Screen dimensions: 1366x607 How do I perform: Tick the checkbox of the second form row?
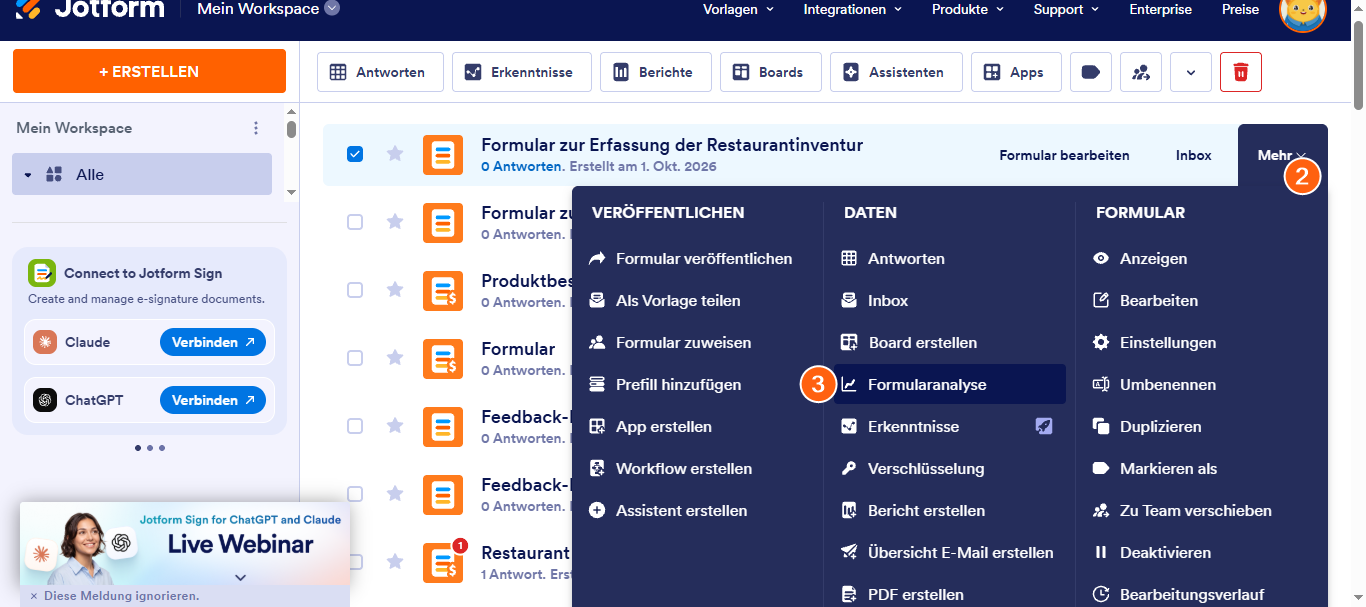pyautogui.click(x=355, y=222)
